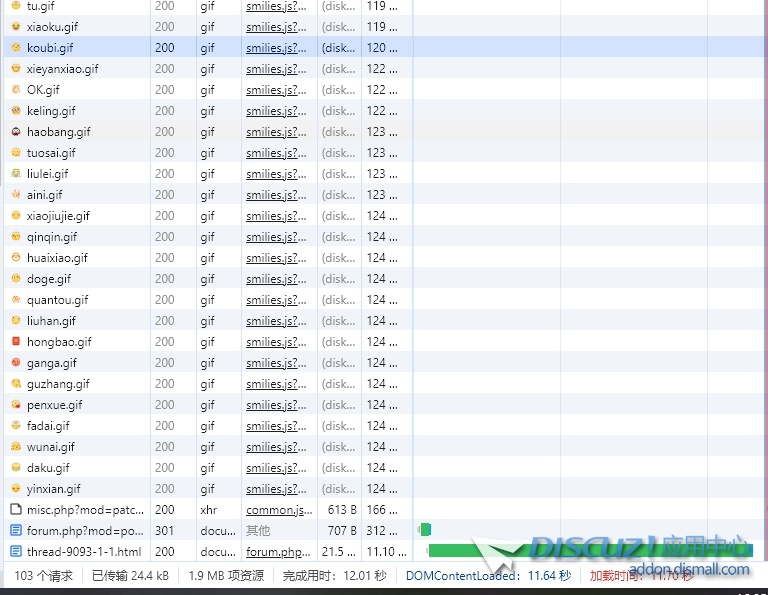Image resolution: width=768 pixels, height=595 pixels.
Task: Select the haobang.gif request name
Action: click(x=59, y=132)
